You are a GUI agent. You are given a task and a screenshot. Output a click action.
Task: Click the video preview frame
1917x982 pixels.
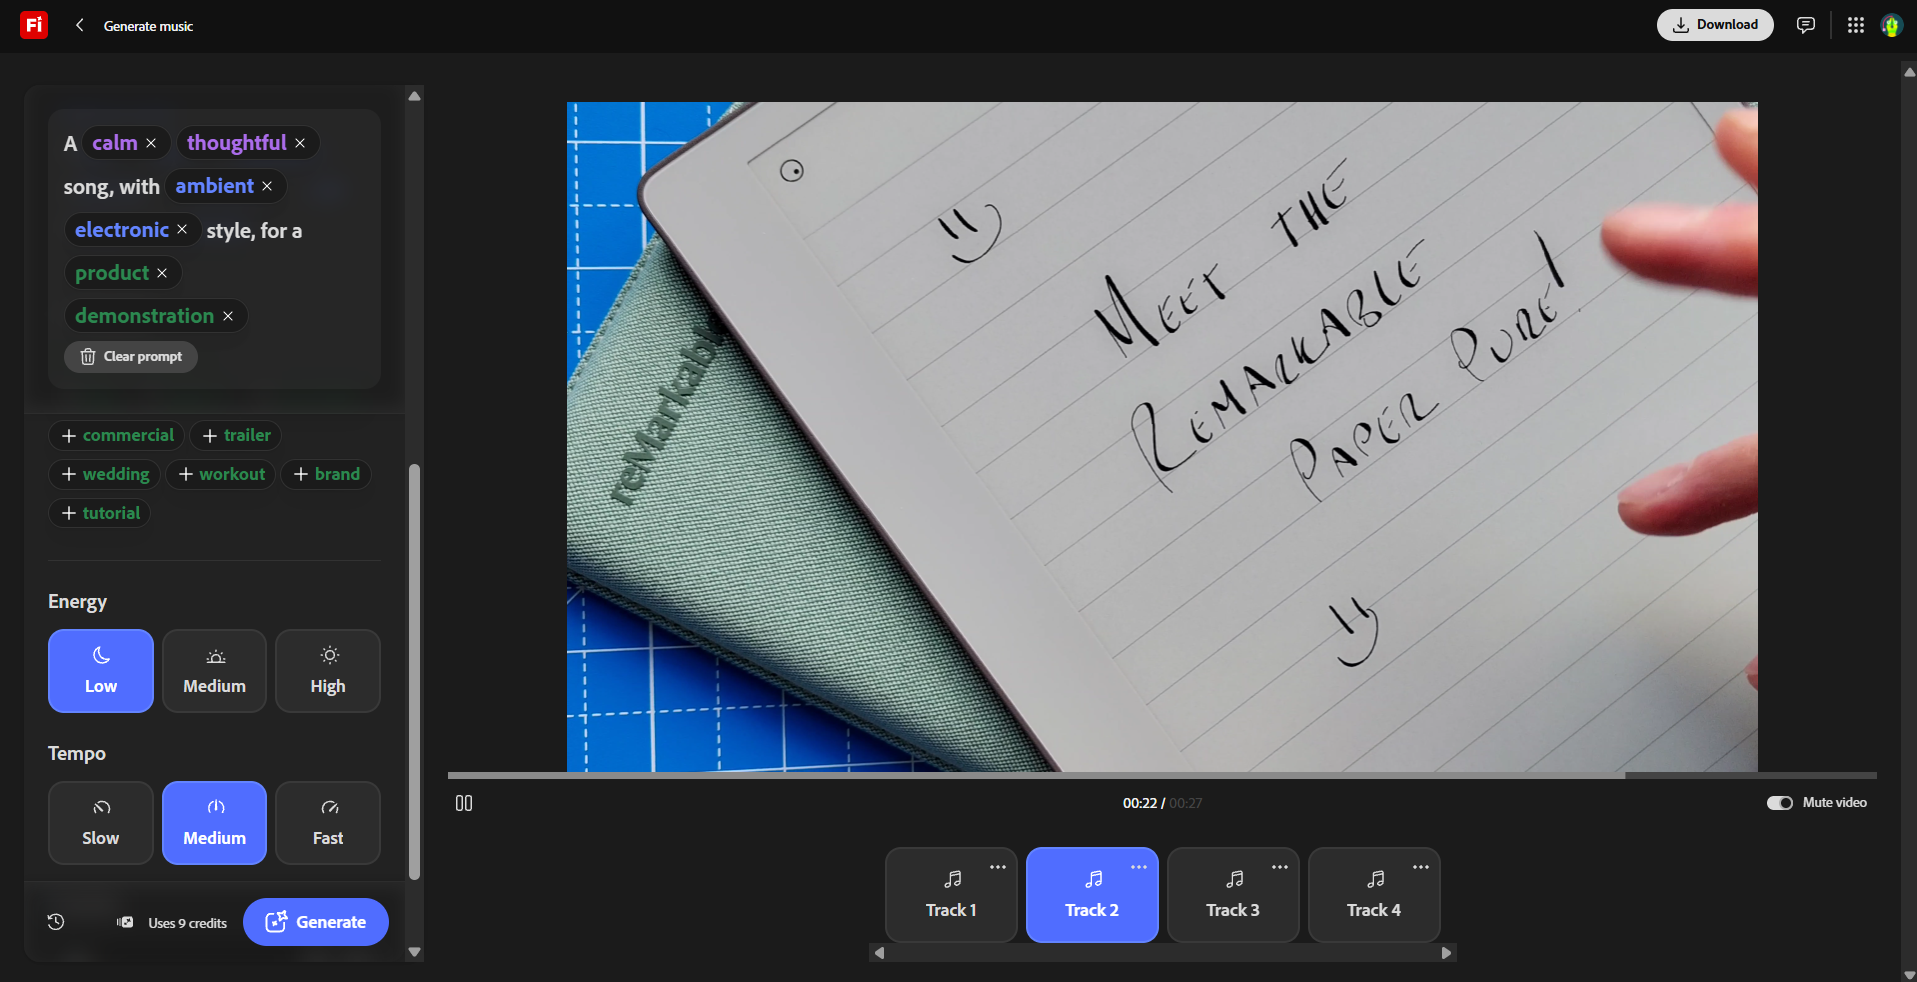pyautogui.click(x=1162, y=436)
